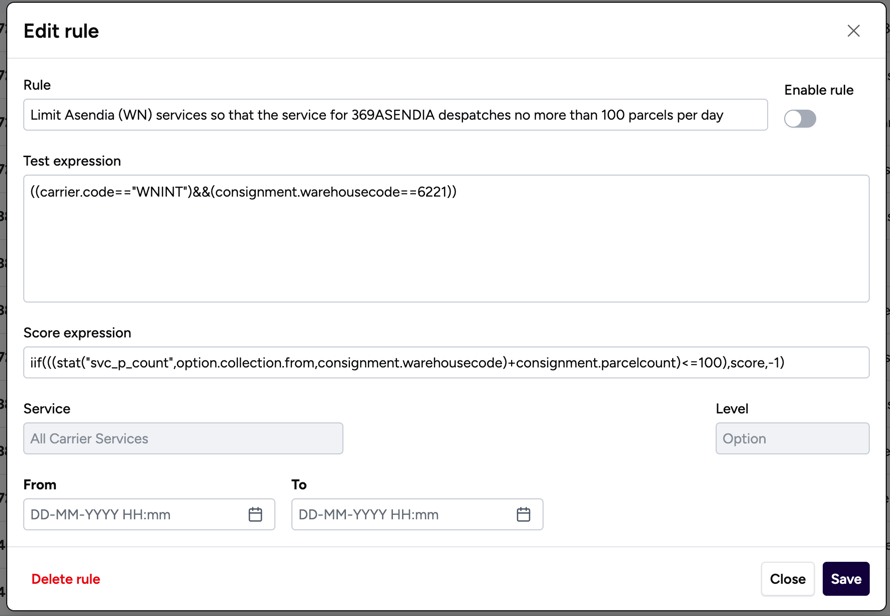Focus the From date input

149,514
